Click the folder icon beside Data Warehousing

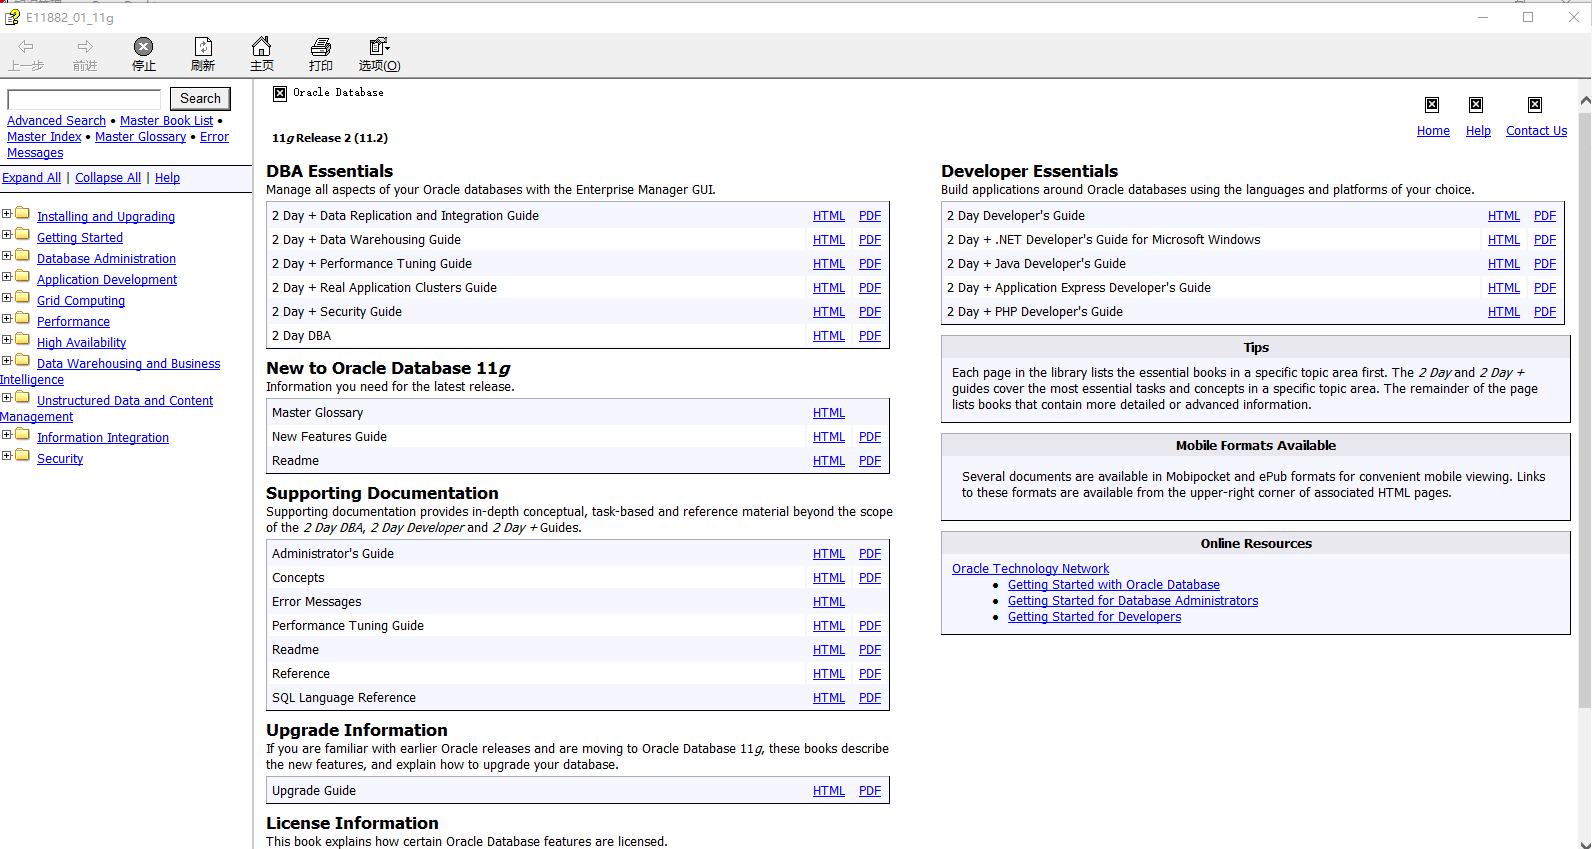[x=22, y=361]
